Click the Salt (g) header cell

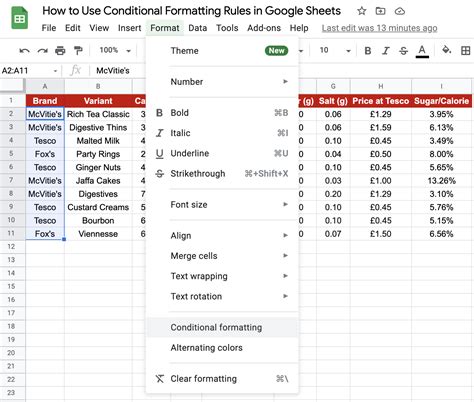tap(333, 101)
